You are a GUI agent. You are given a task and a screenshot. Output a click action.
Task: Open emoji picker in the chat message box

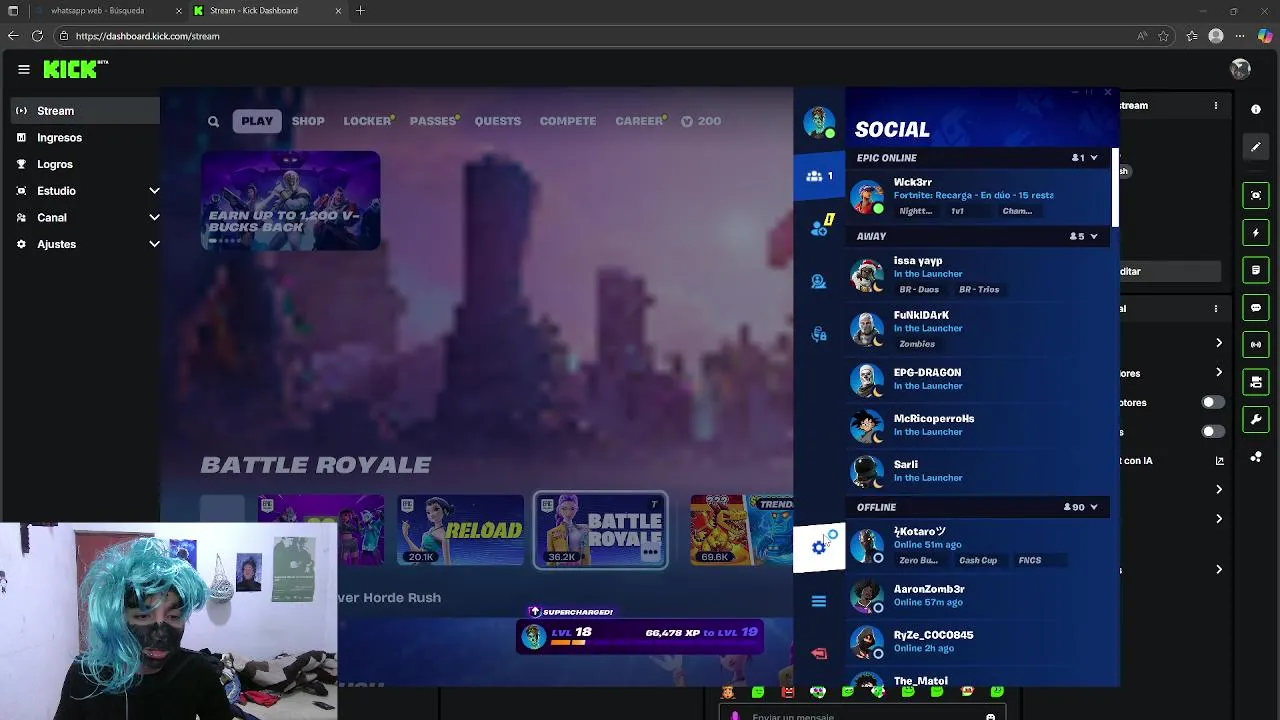coord(990,716)
